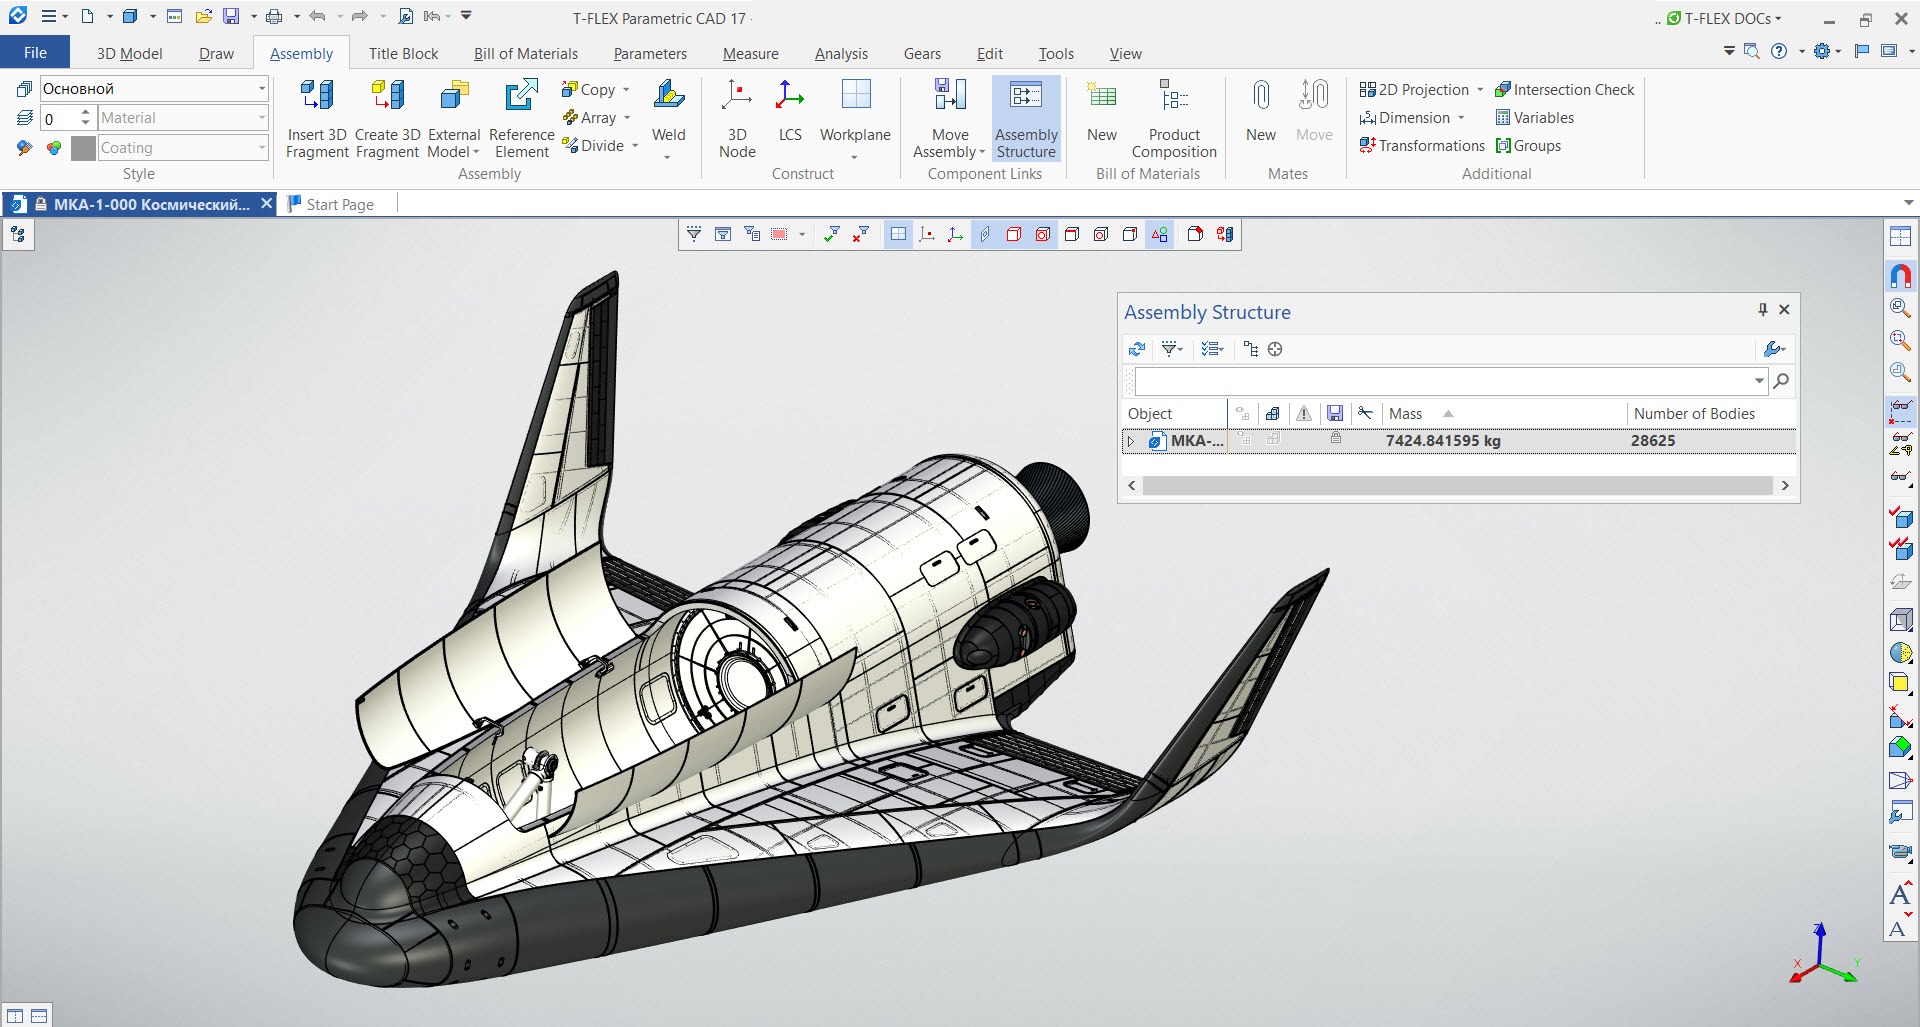Click the camera icon in right toolbar
The height and width of the screenshot is (1027, 1920).
1900,851
